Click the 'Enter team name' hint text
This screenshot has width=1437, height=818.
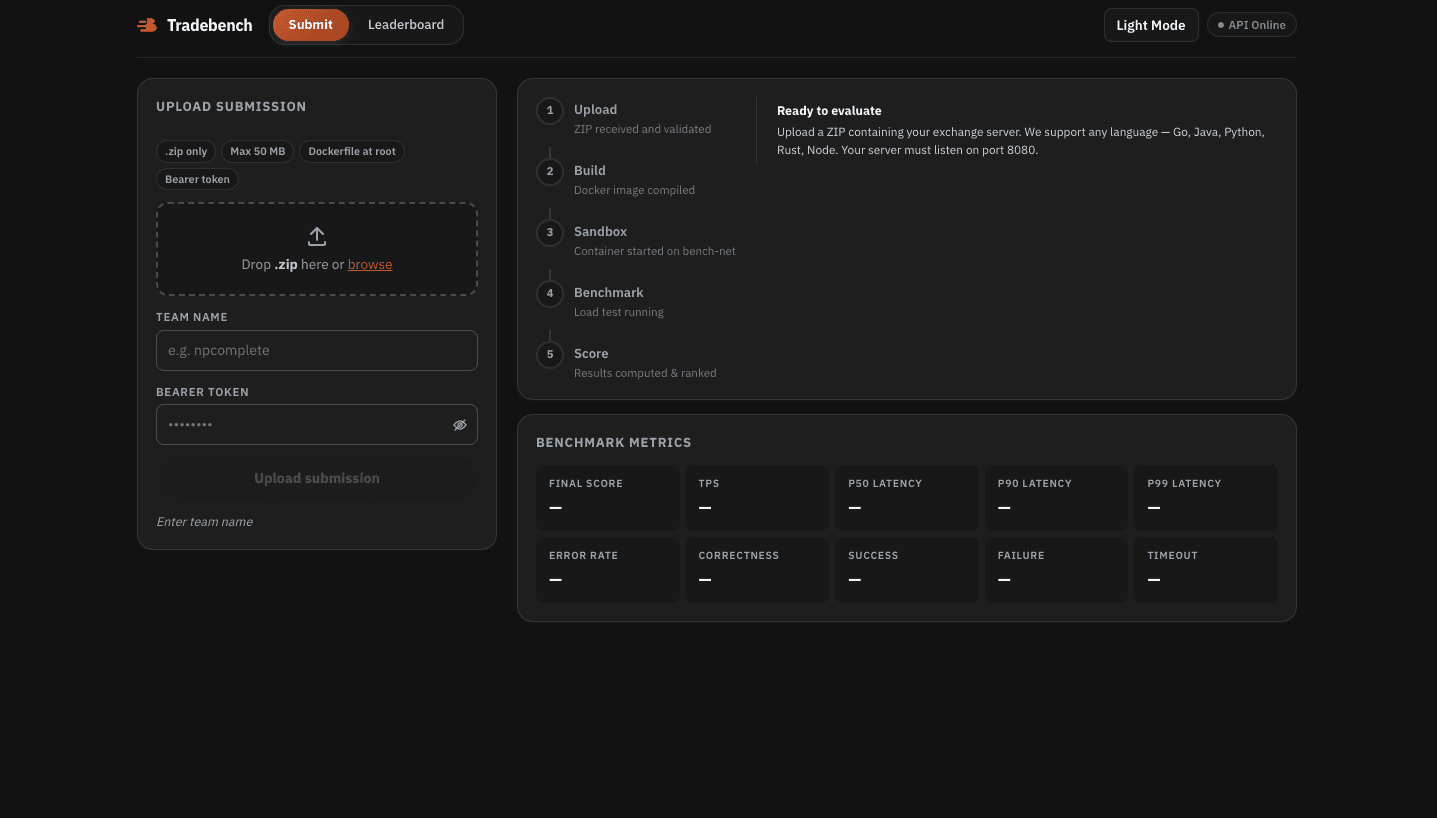[205, 522]
